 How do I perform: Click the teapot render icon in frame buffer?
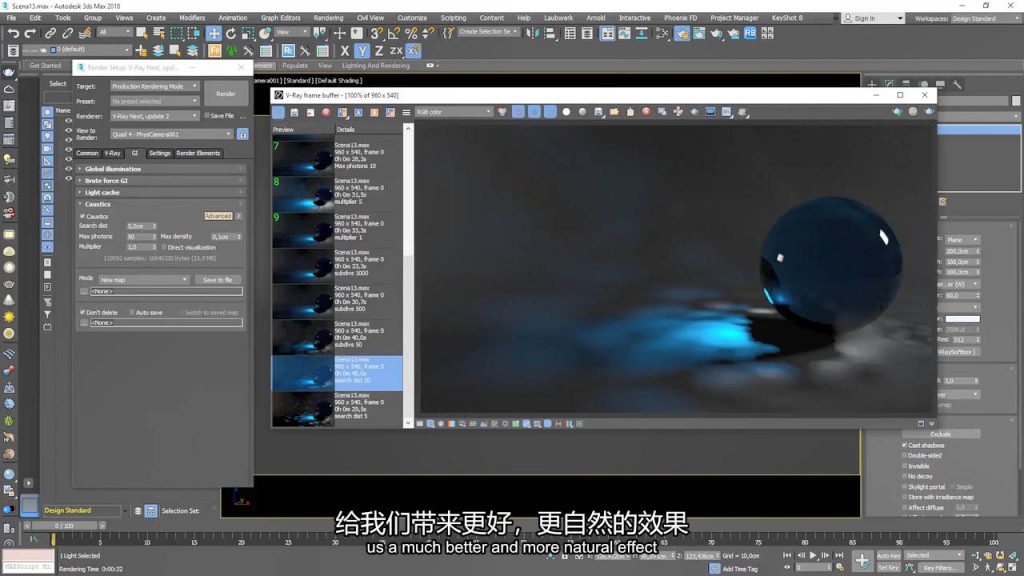929,112
